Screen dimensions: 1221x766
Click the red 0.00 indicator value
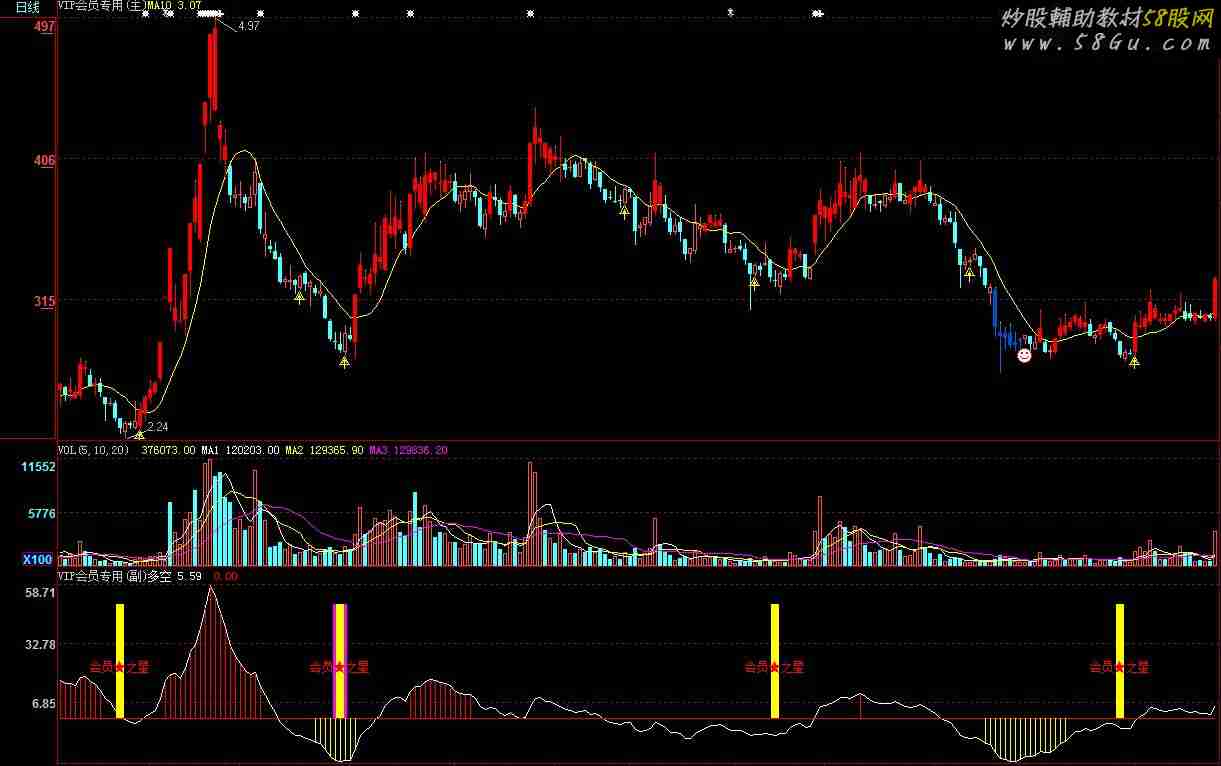click(225, 577)
